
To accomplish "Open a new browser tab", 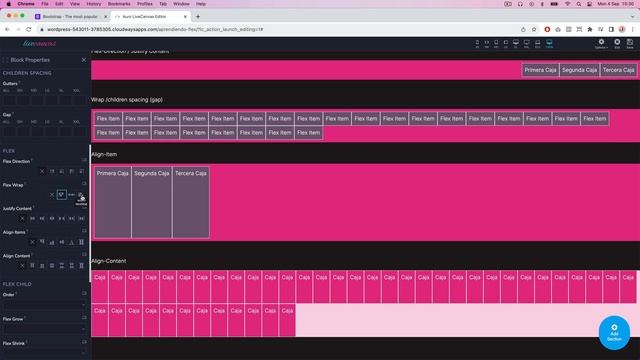I will (x=198, y=17).
